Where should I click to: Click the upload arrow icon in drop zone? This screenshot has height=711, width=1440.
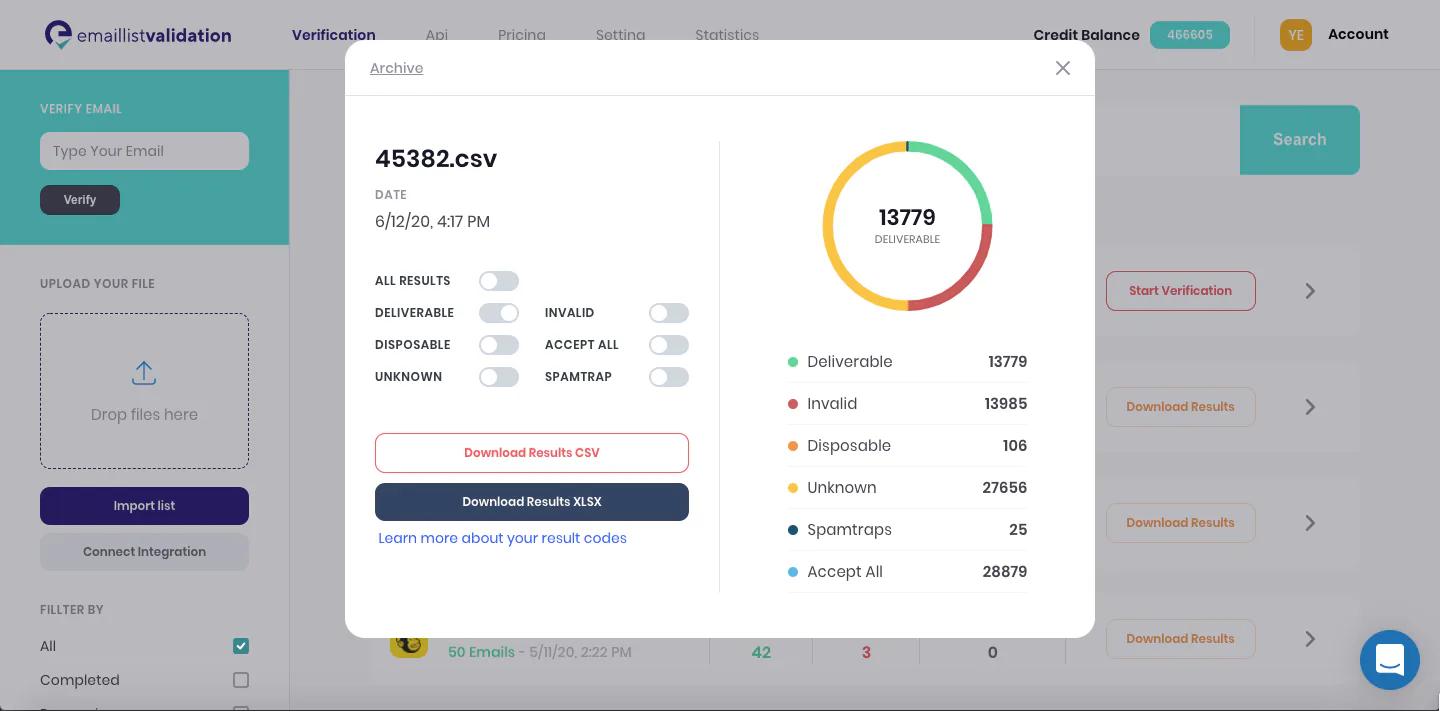(x=144, y=374)
